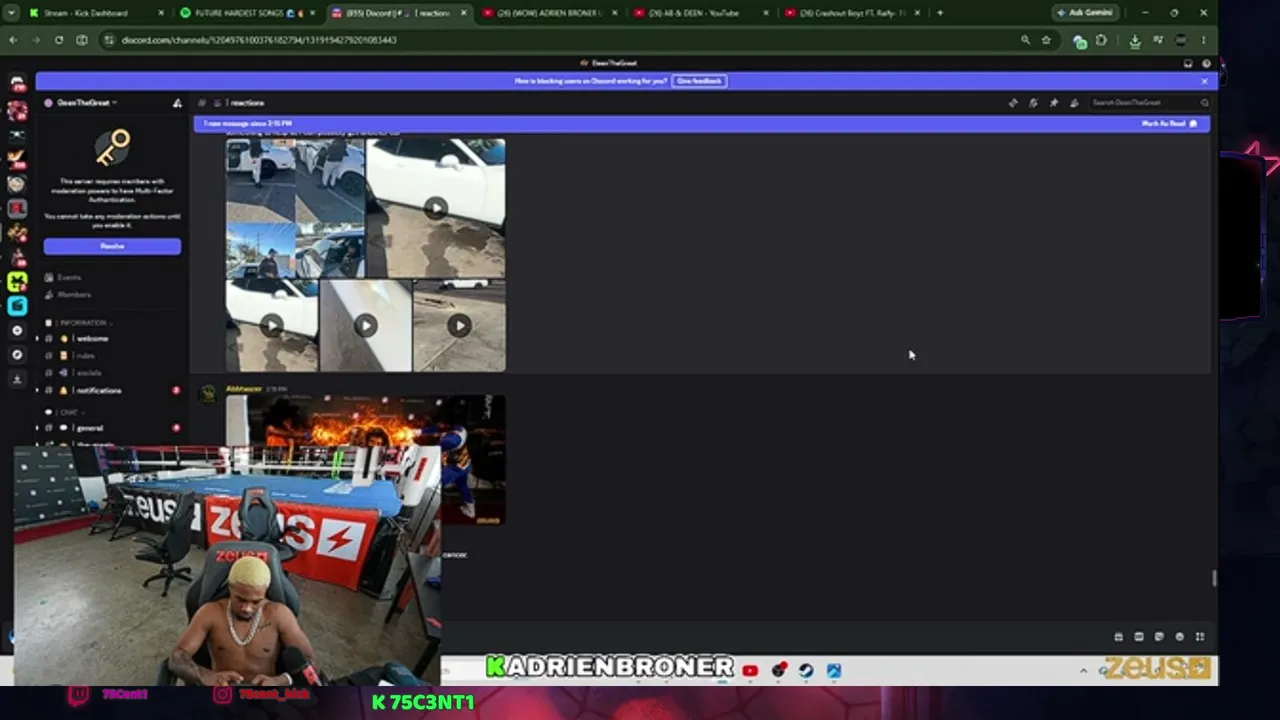The height and width of the screenshot is (720, 1280).
Task: Open new browser tab with plus
Action: pos(940,13)
